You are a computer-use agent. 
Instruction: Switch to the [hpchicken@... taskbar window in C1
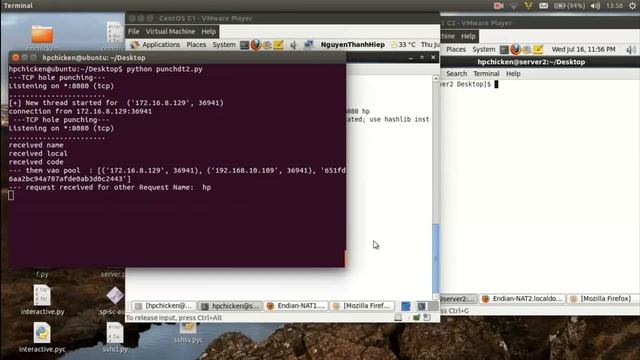(x=164, y=306)
